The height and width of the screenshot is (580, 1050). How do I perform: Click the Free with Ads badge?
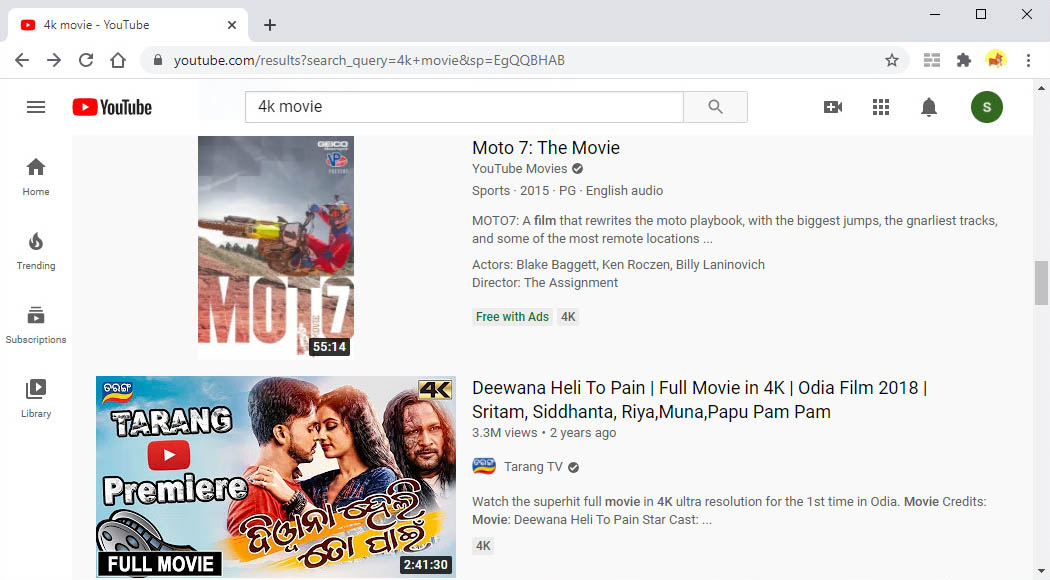[x=511, y=316]
